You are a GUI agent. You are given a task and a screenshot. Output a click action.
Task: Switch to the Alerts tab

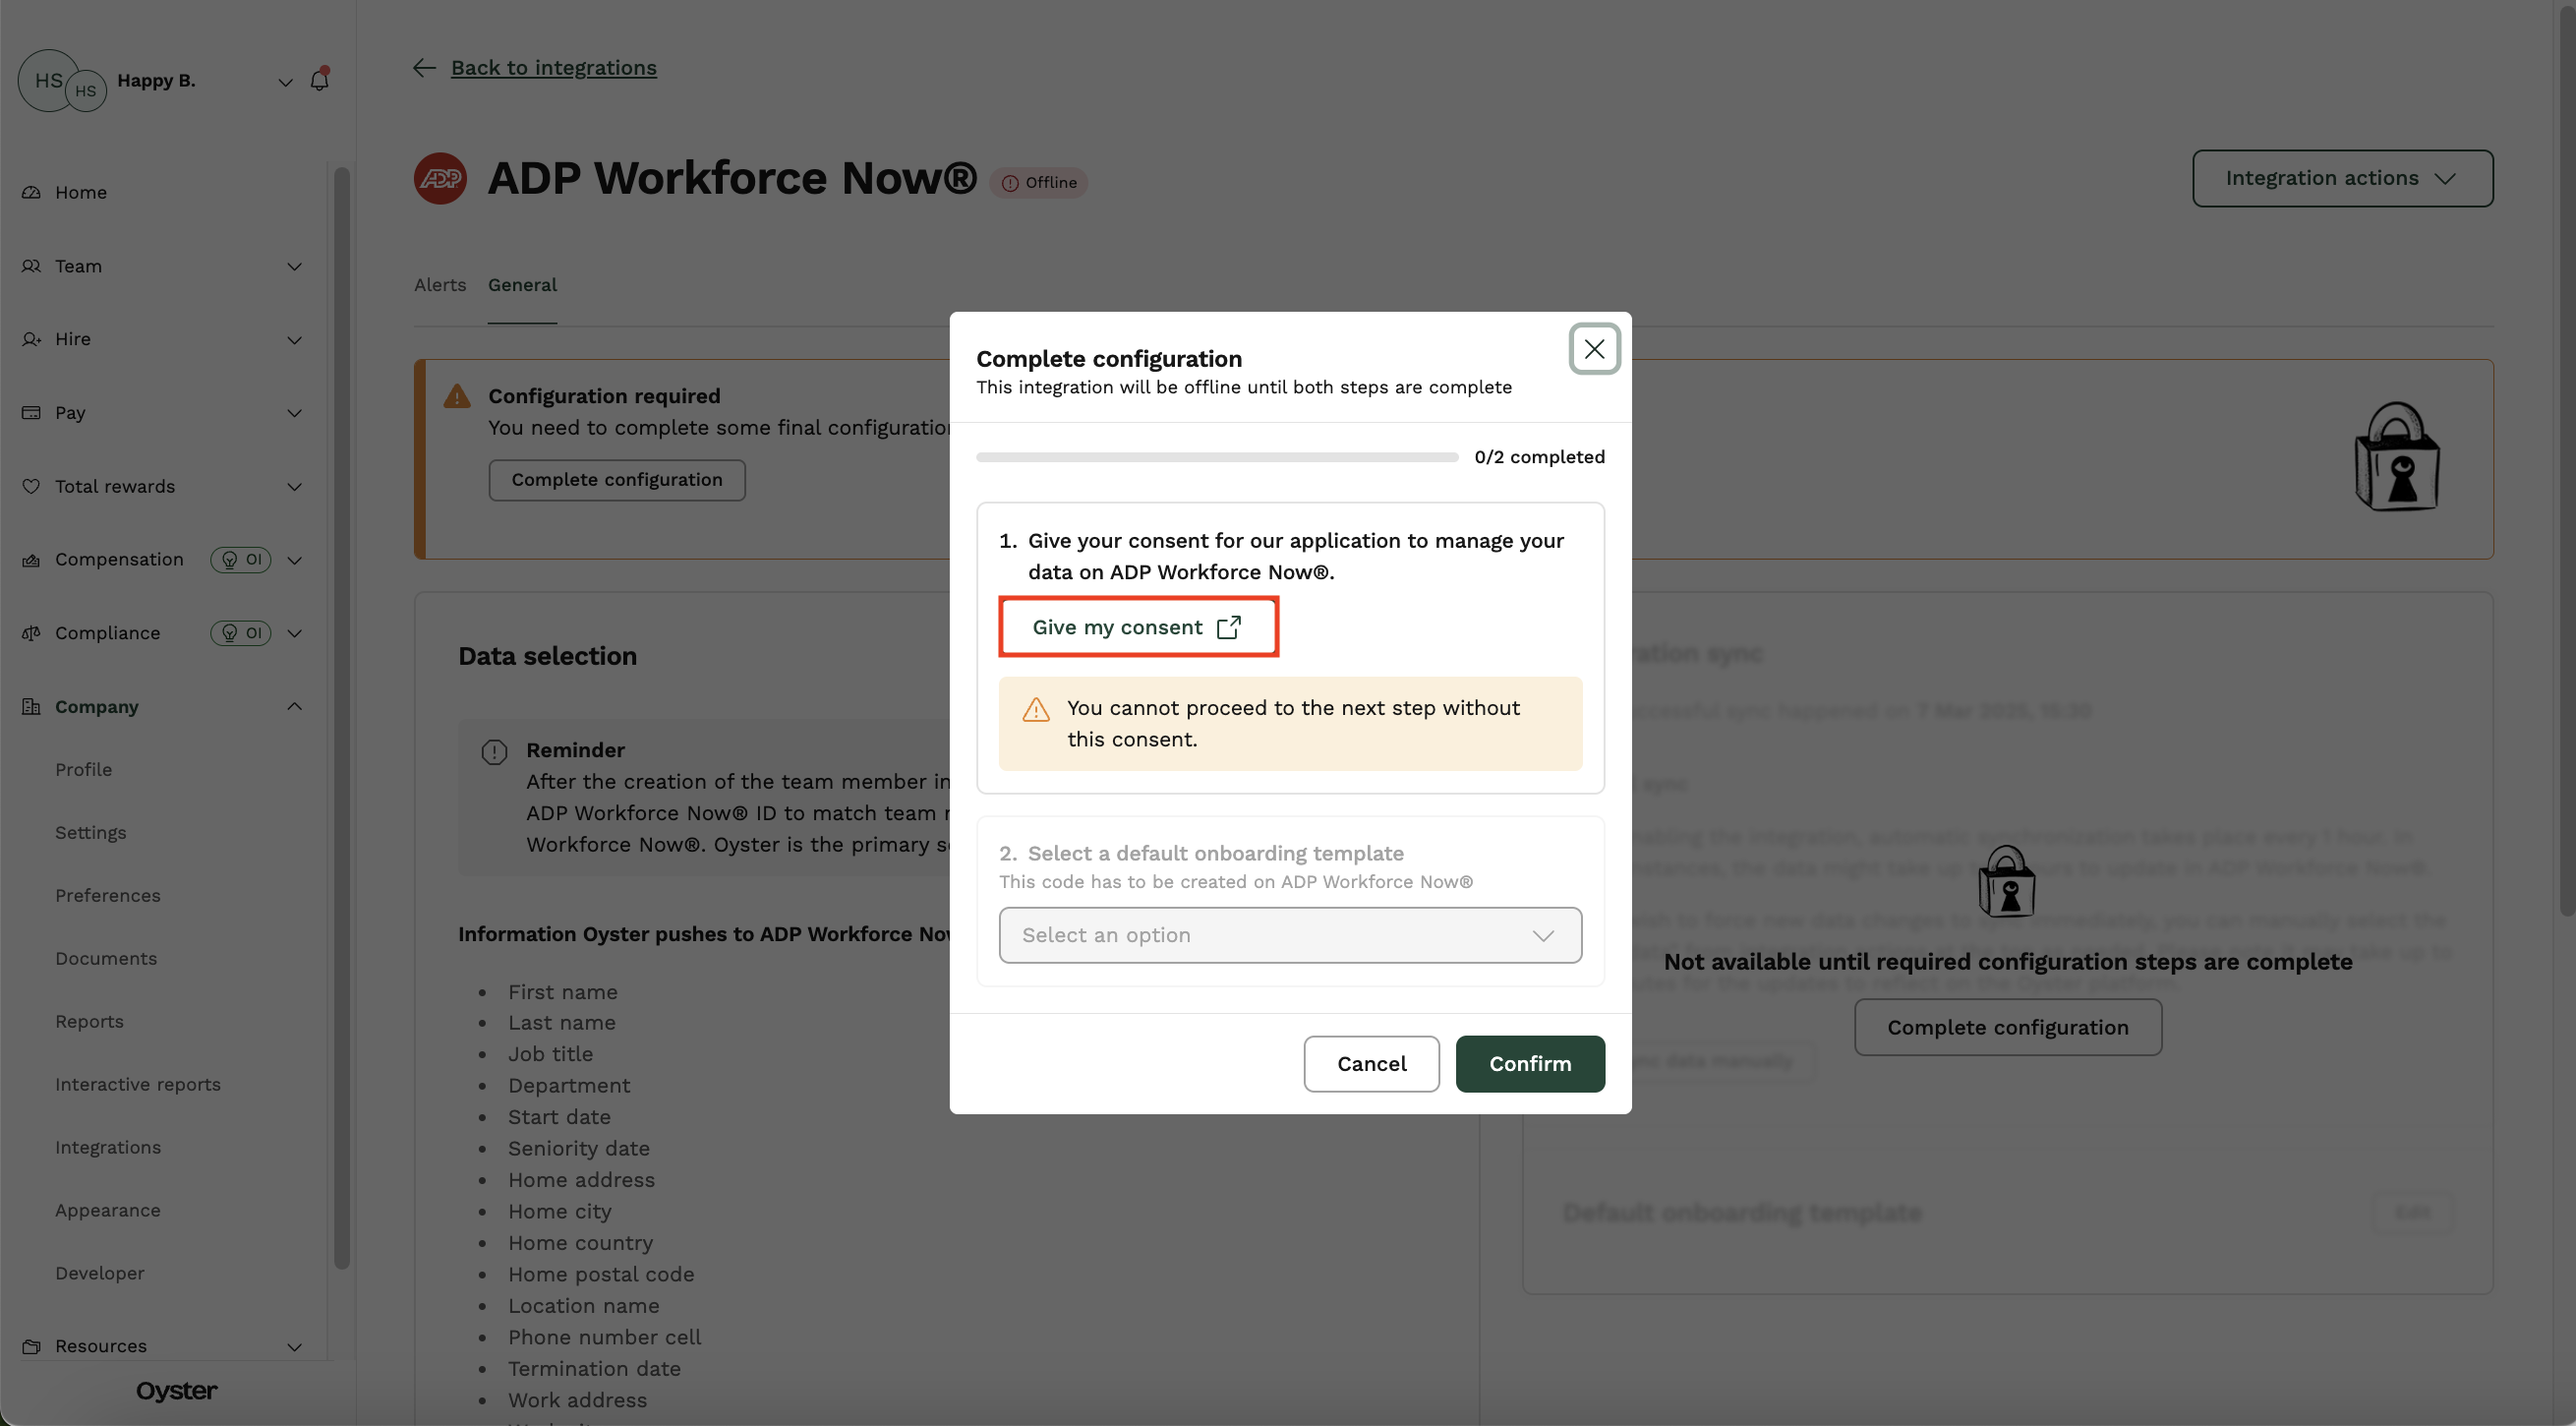tap(439, 285)
